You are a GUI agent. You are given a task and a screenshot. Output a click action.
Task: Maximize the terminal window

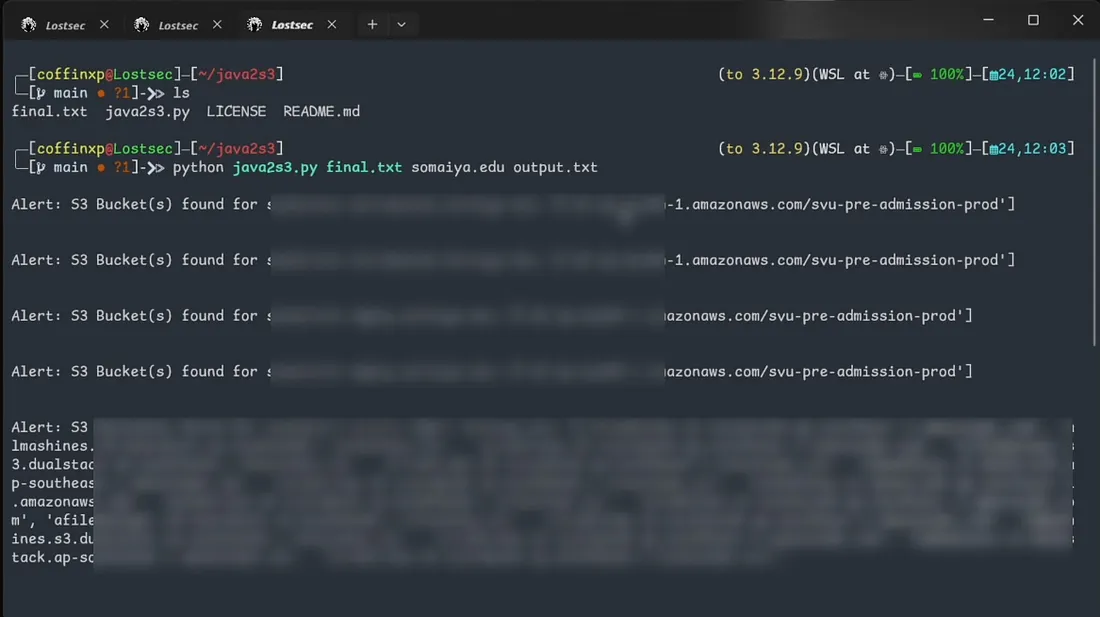point(1033,20)
